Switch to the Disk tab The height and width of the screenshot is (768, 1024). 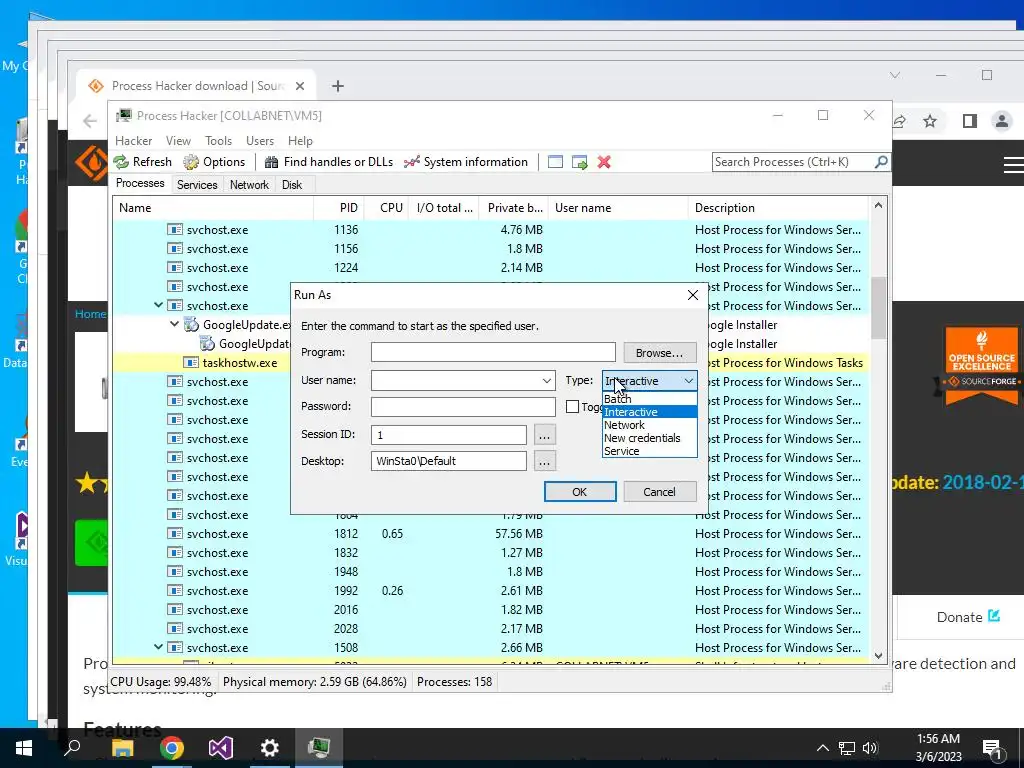pos(292,185)
